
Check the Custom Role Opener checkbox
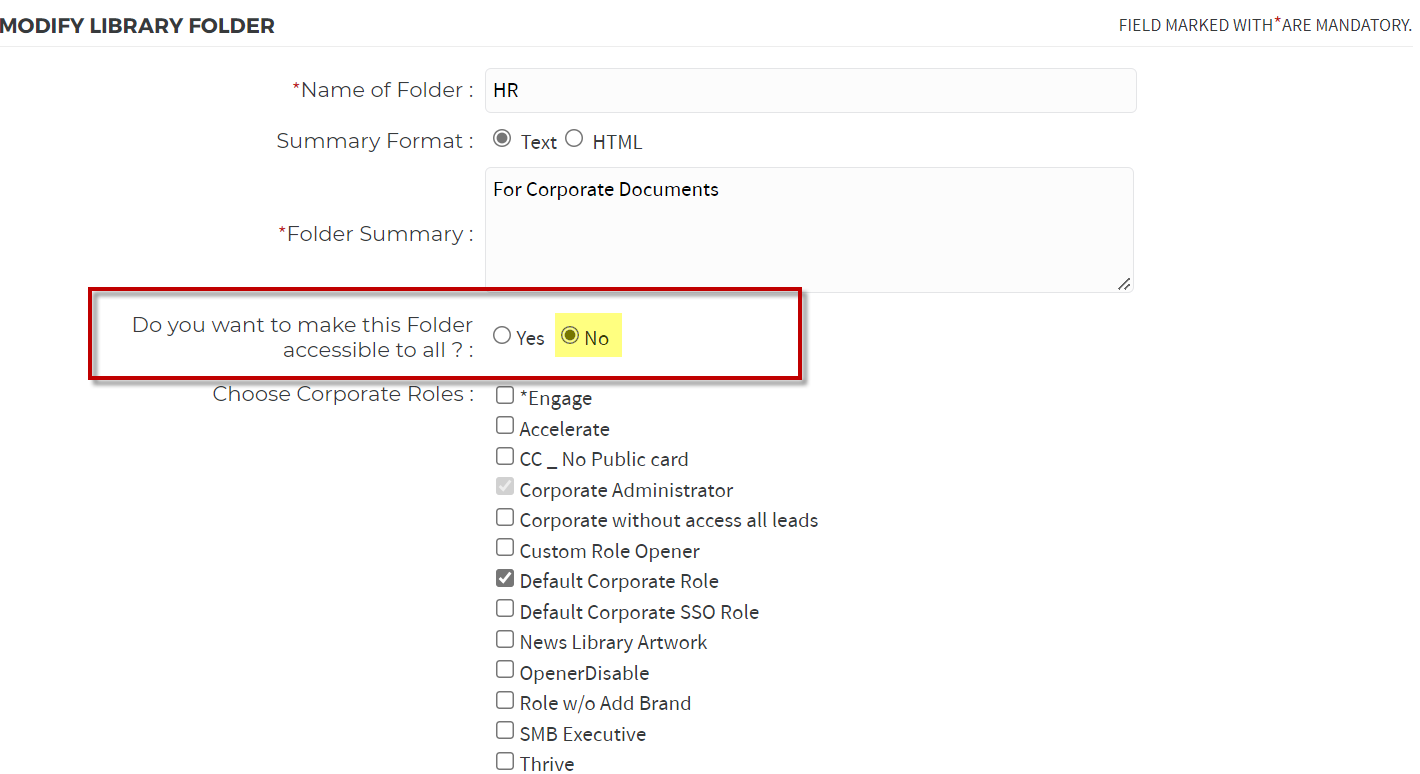click(505, 548)
